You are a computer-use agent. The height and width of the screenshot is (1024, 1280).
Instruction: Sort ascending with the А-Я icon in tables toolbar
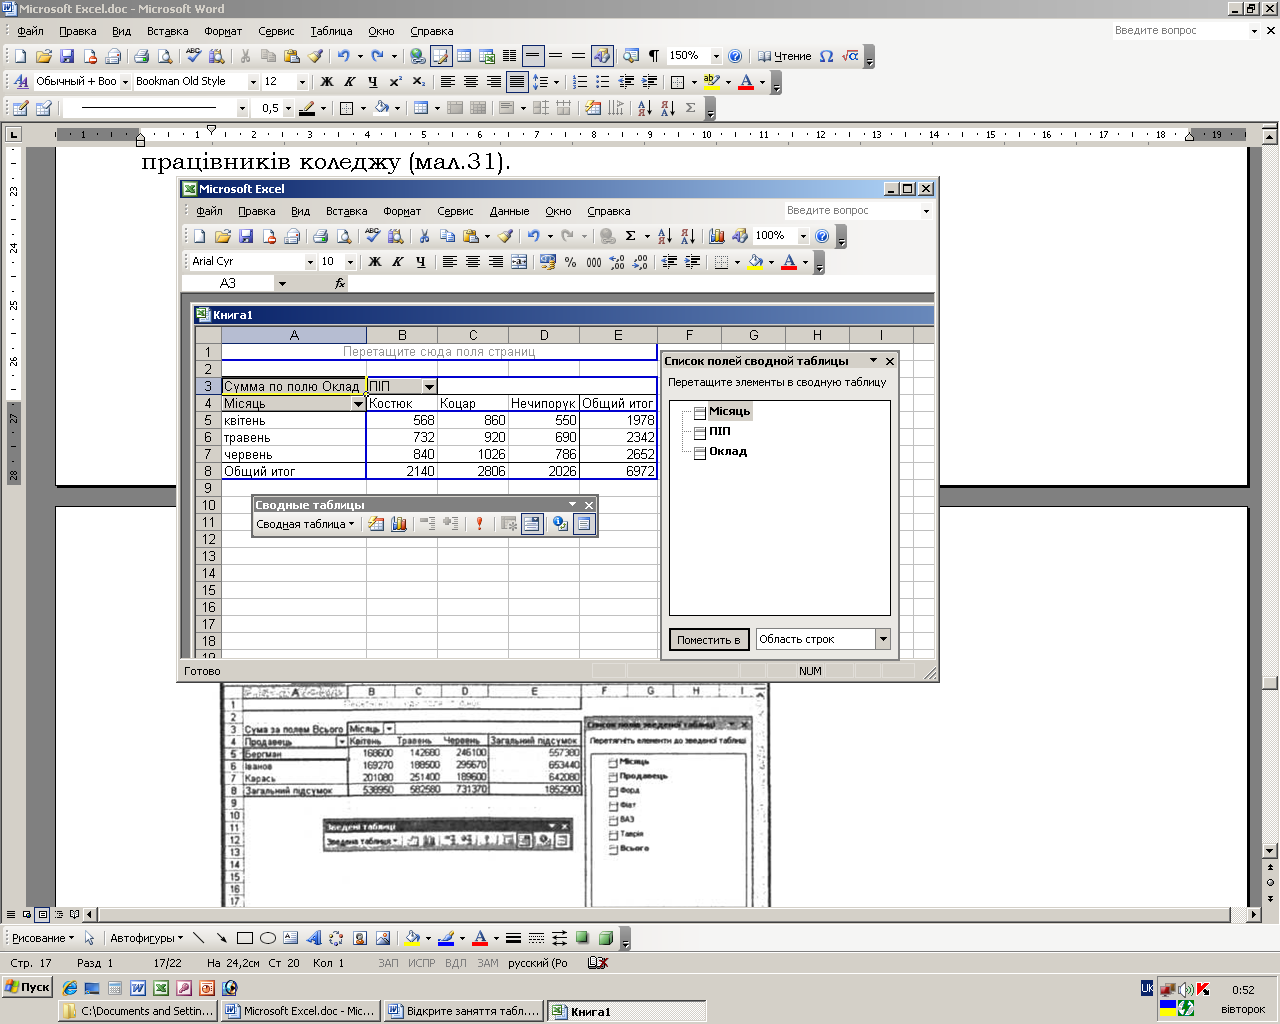(x=645, y=108)
